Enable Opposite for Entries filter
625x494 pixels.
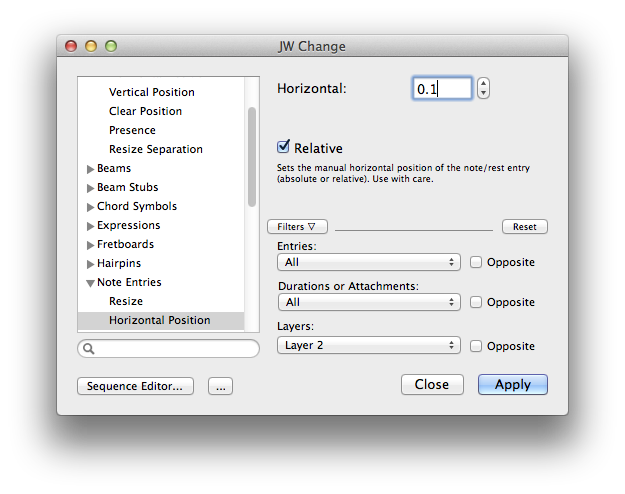(x=476, y=262)
